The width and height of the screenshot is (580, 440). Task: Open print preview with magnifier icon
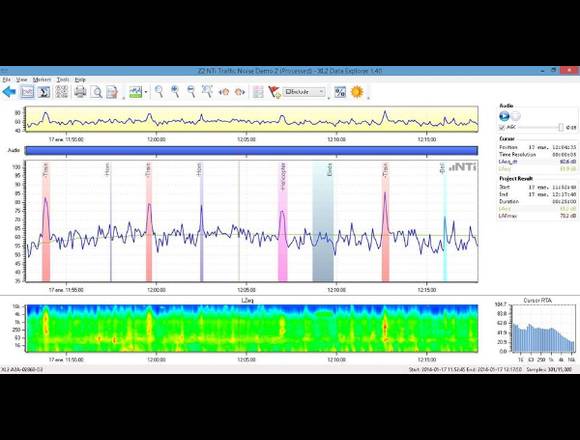96,92
